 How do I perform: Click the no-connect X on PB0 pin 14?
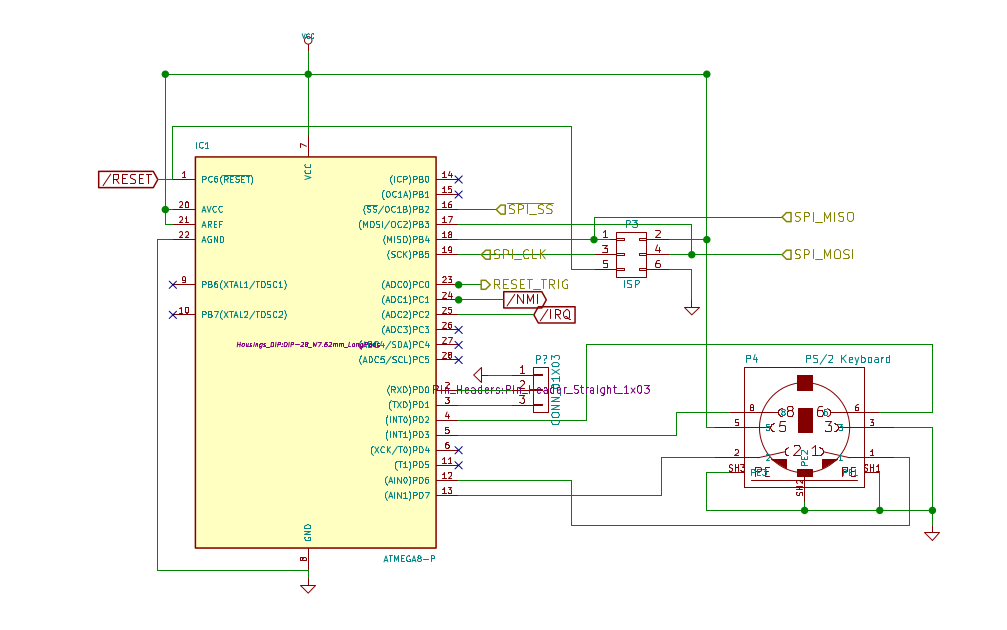[x=459, y=180]
